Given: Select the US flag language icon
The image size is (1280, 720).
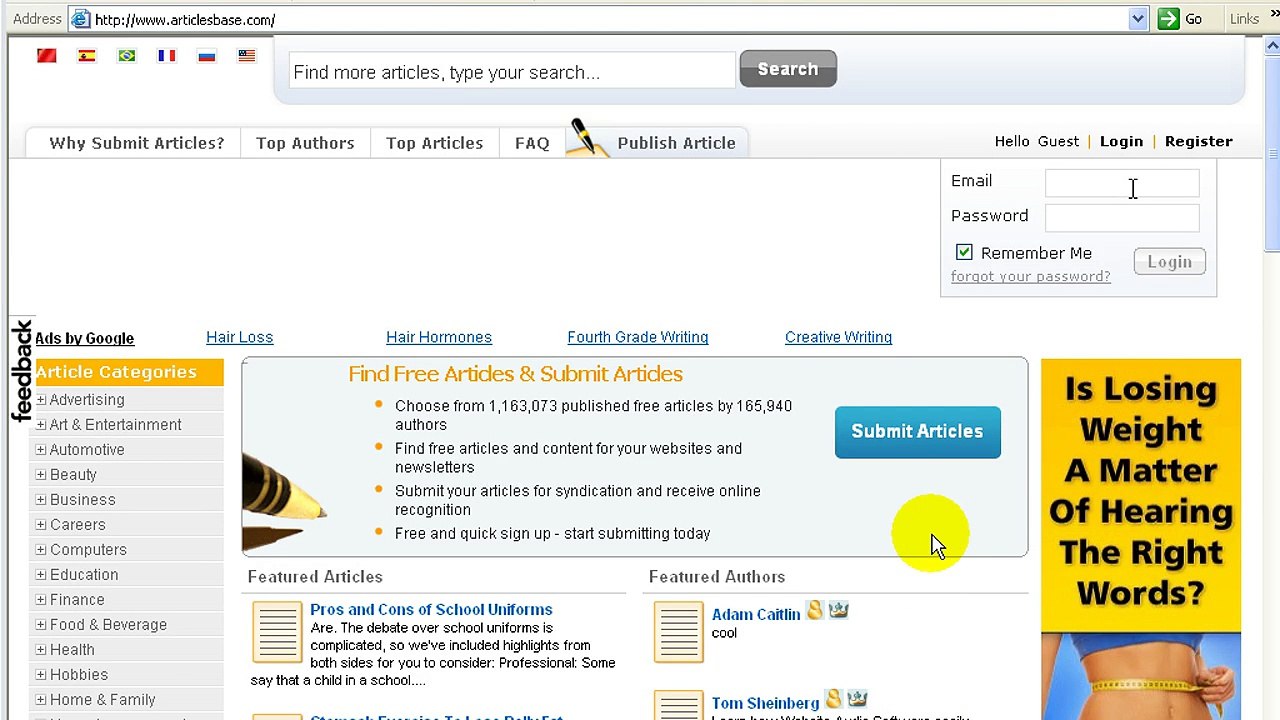Looking at the screenshot, I should point(247,56).
